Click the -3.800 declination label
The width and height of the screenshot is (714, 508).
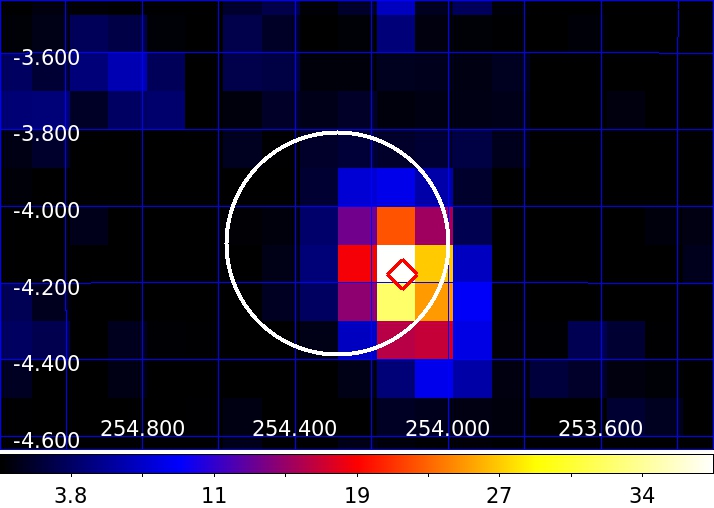pos(46,134)
